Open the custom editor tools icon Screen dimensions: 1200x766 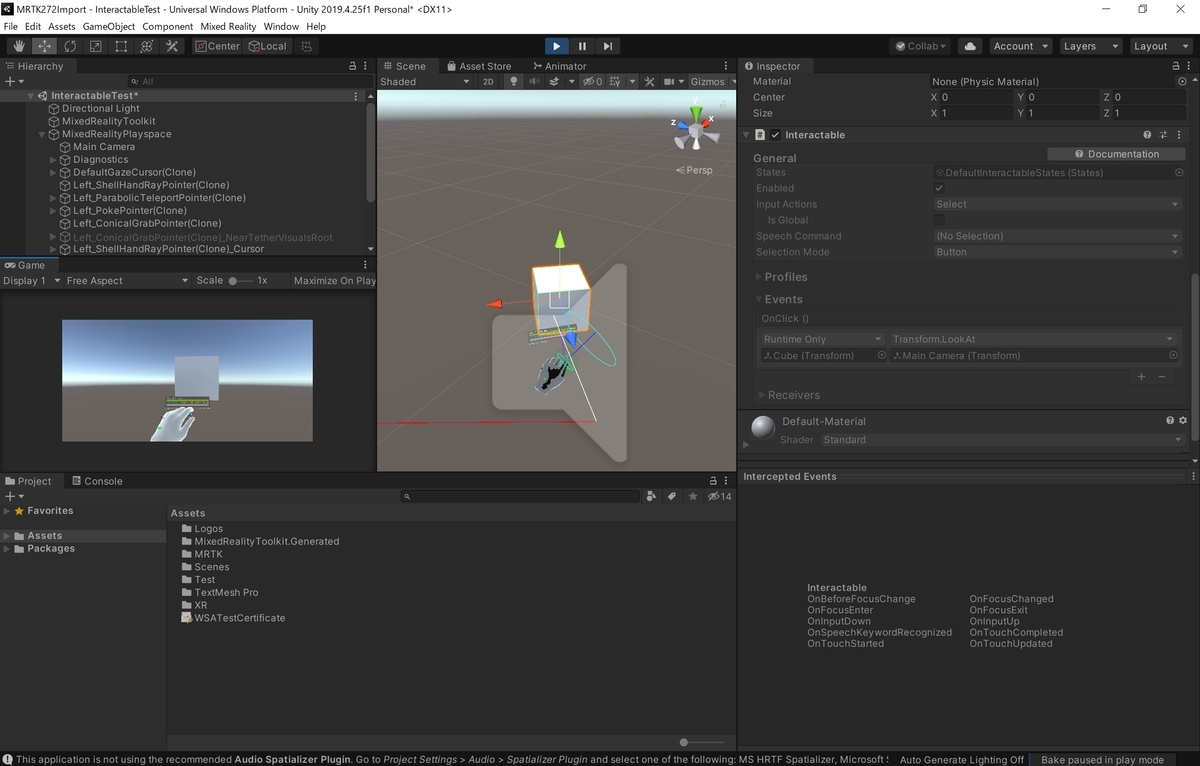point(172,46)
